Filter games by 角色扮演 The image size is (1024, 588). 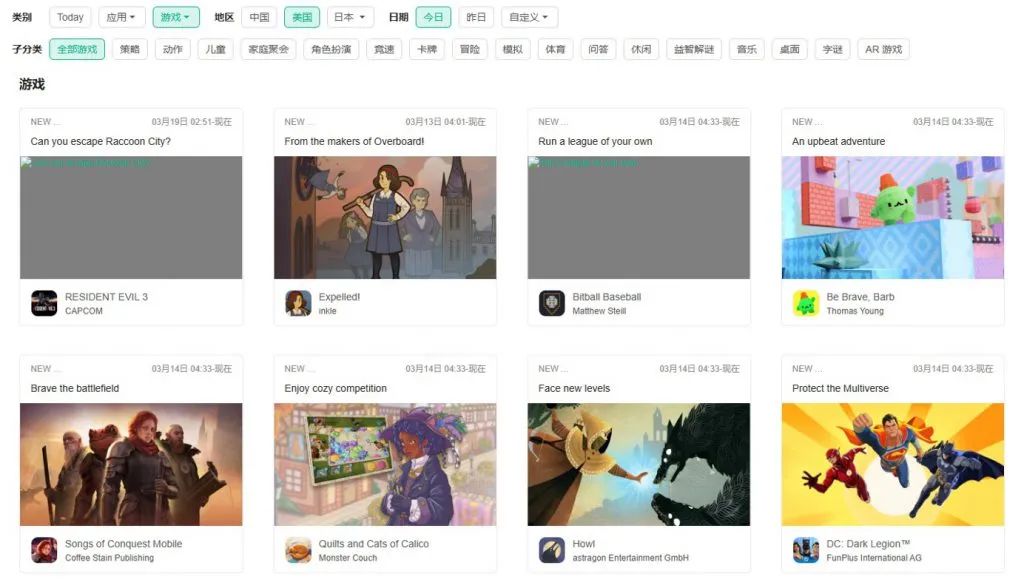click(331, 49)
